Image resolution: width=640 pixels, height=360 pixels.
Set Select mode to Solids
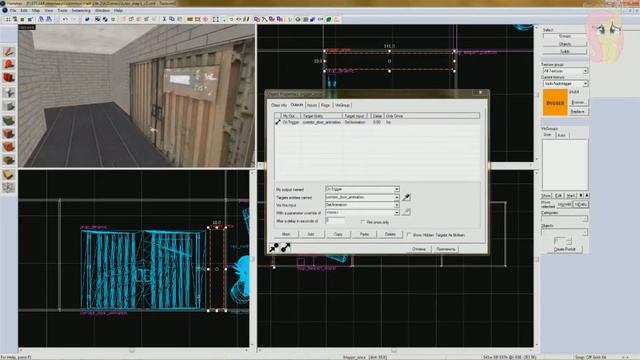pos(565,52)
